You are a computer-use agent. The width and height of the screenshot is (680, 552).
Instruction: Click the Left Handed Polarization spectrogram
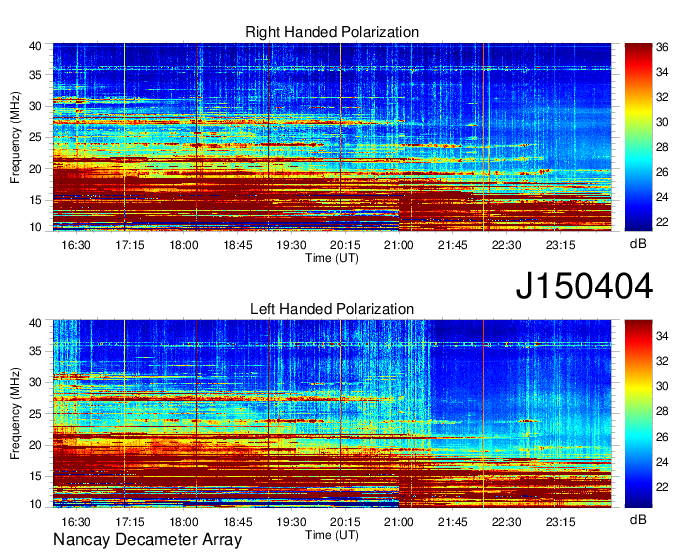click(x=332, y=413)
